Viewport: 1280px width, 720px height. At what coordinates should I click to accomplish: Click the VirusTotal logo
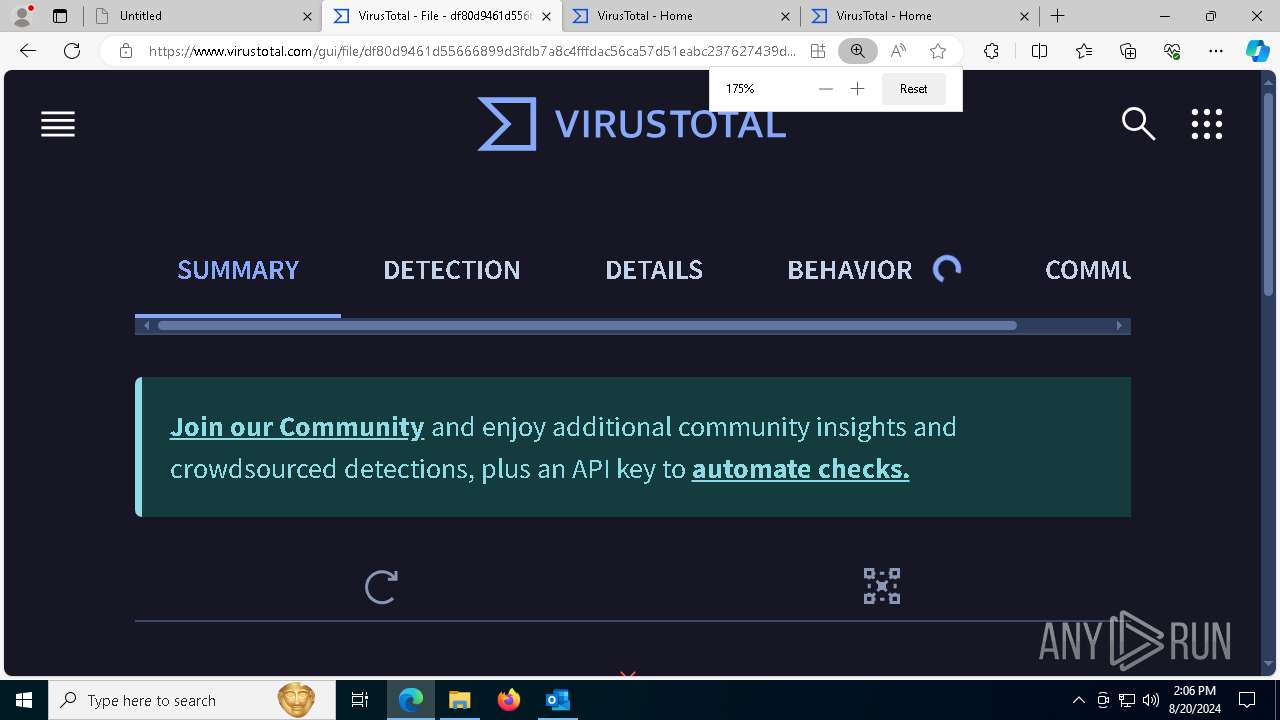pyautogui.click(x=631, y=124)
